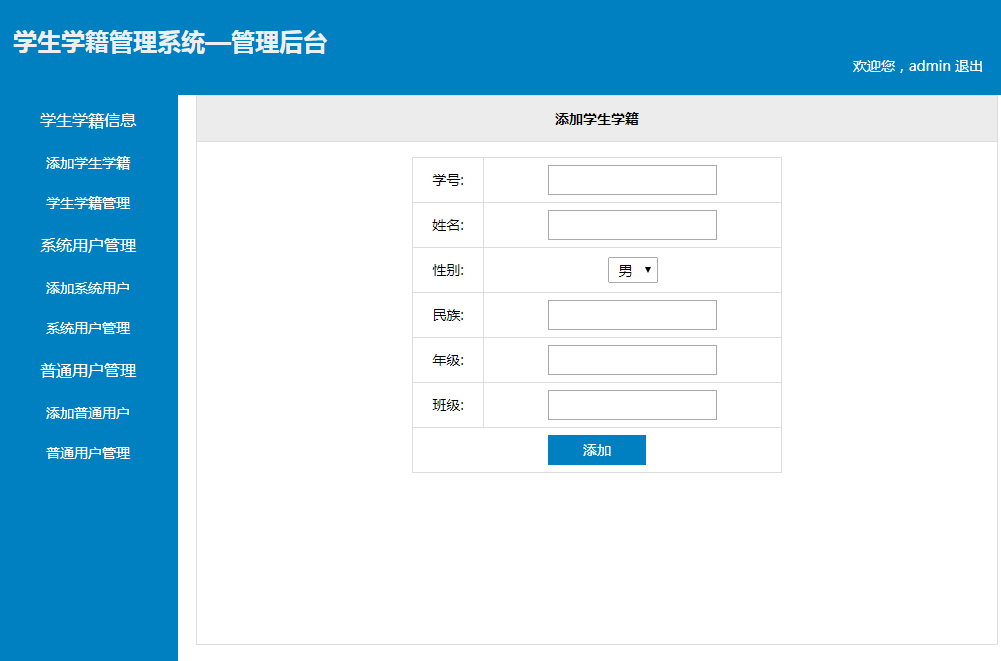Open the 添加系统用户 sidebar item
This screenshot has width=1001, height=661.
coord(88,287)
